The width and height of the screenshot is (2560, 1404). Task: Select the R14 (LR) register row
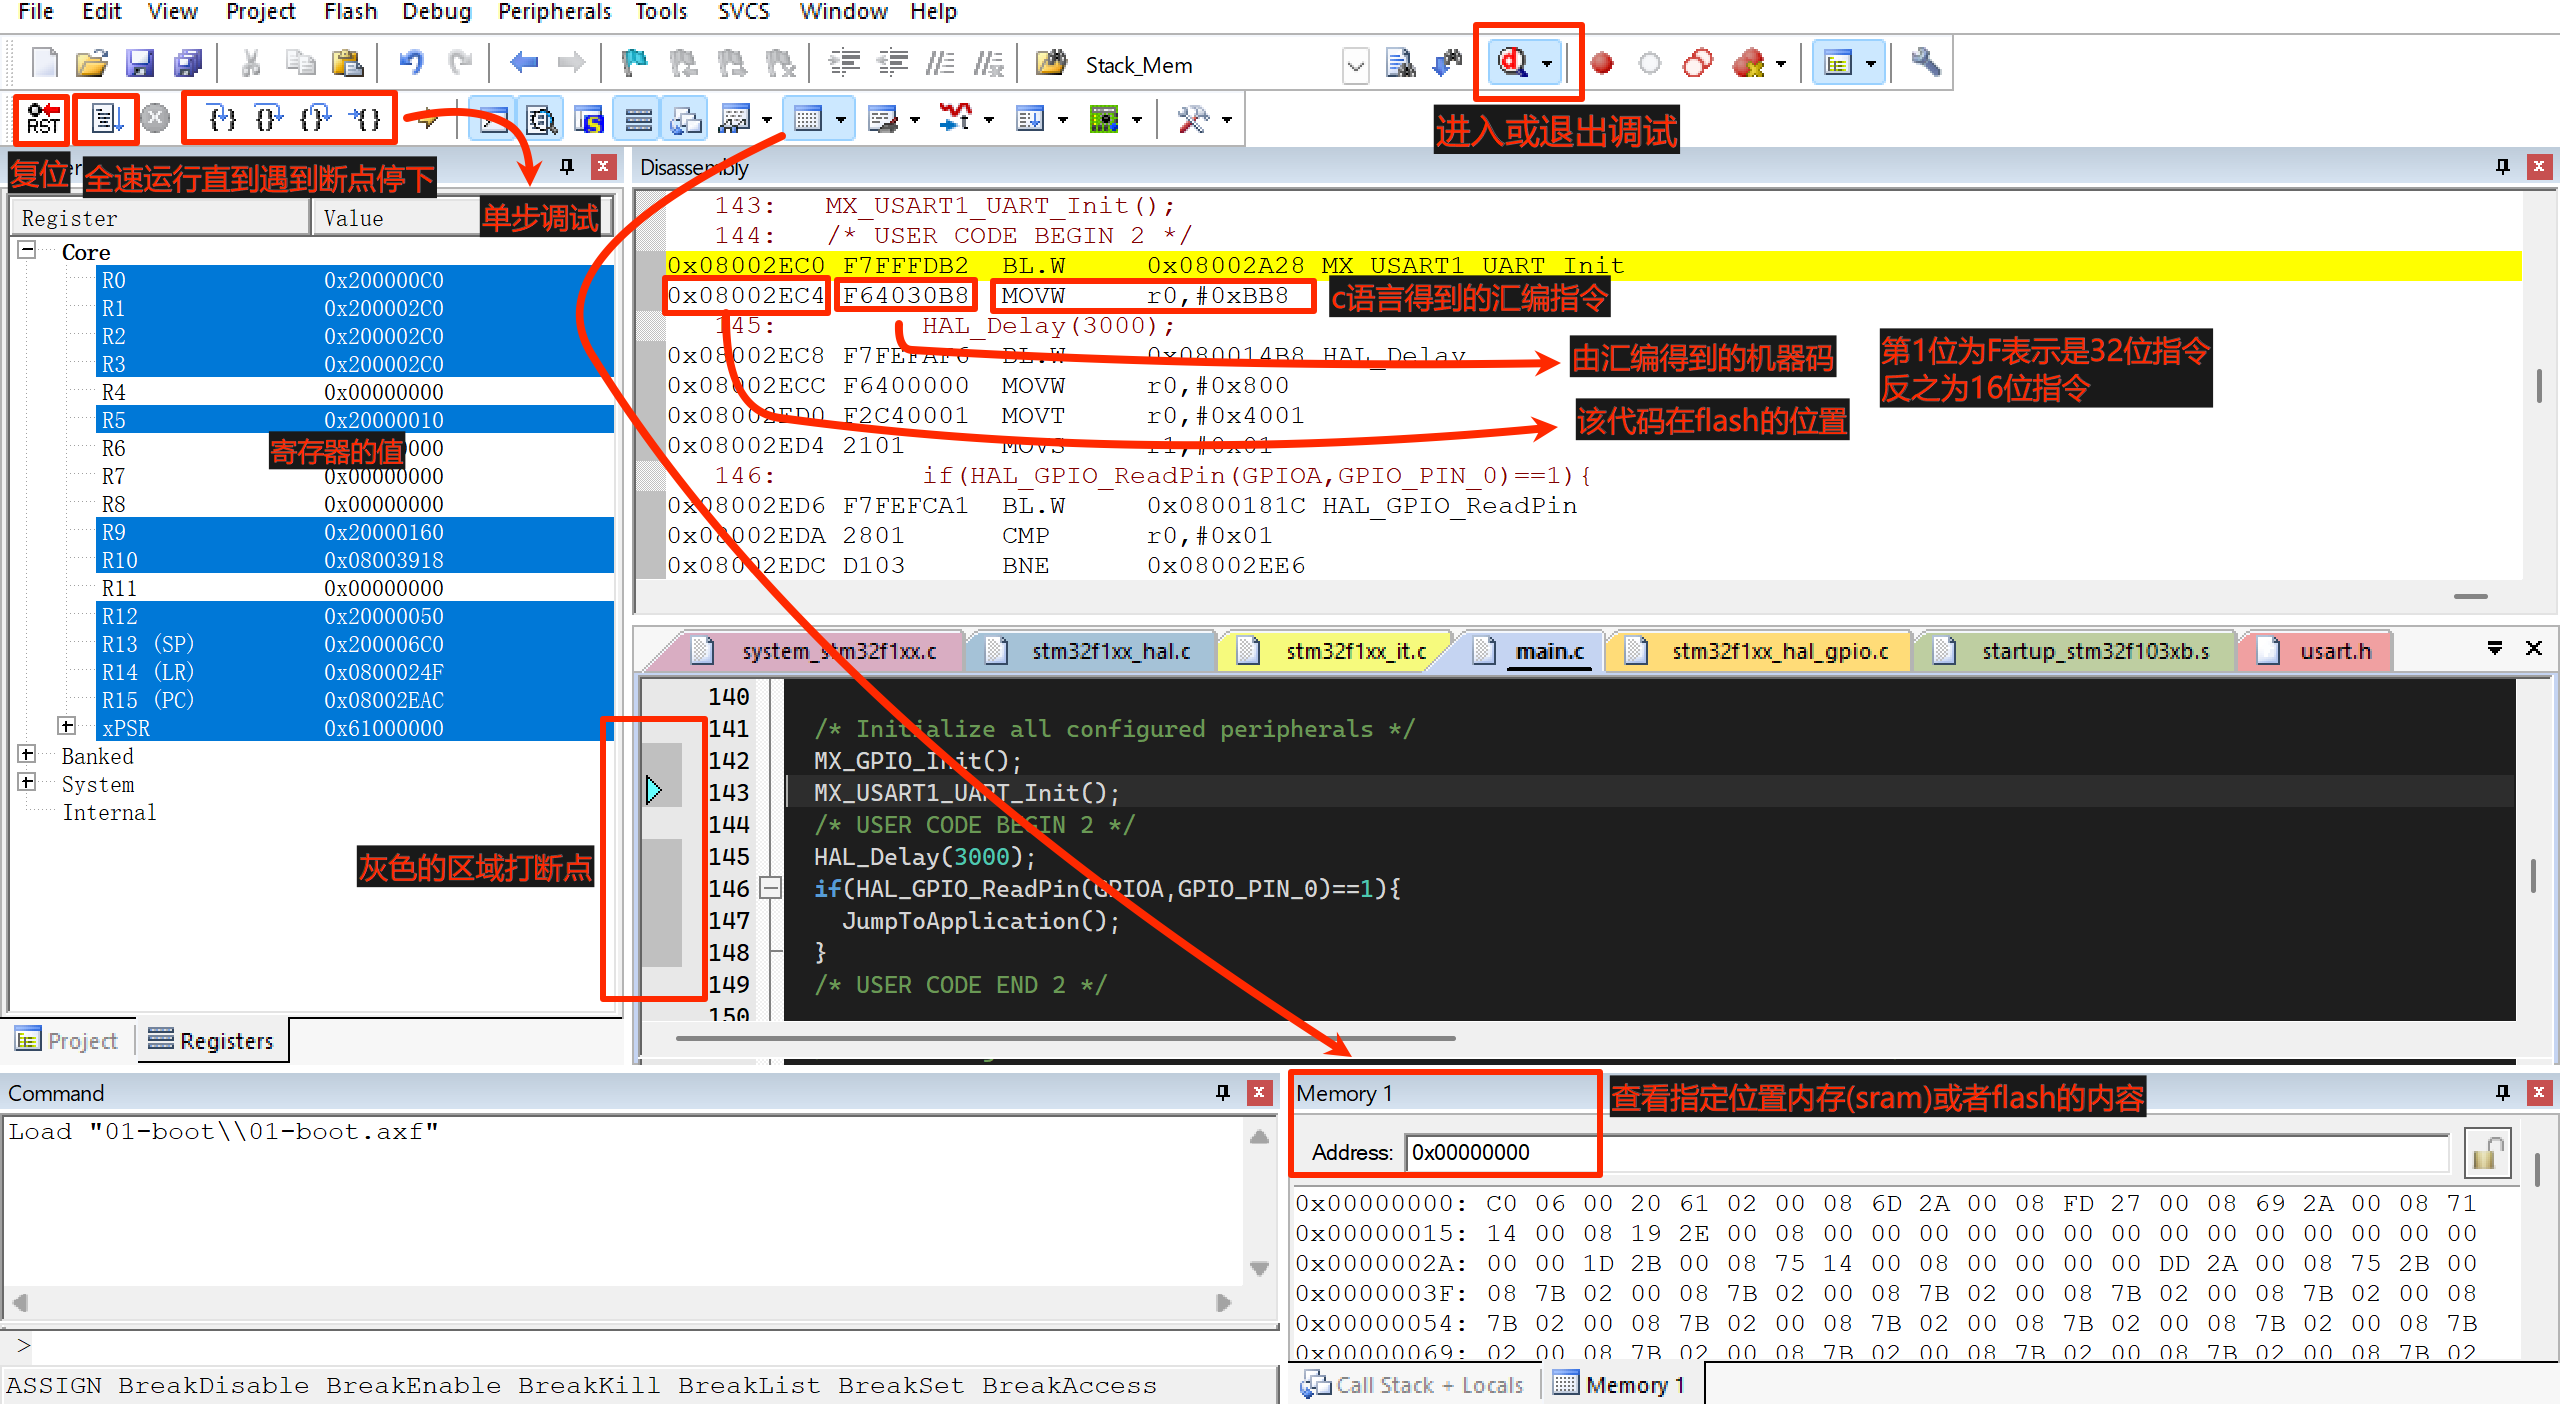[355, 671]
